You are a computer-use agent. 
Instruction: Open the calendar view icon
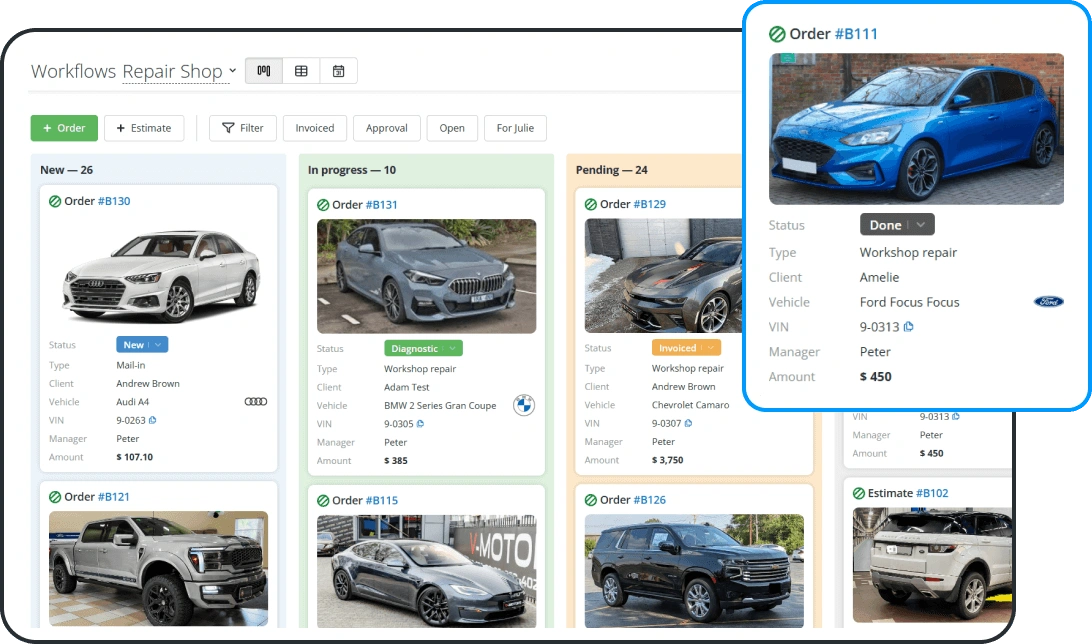point(338,71)
